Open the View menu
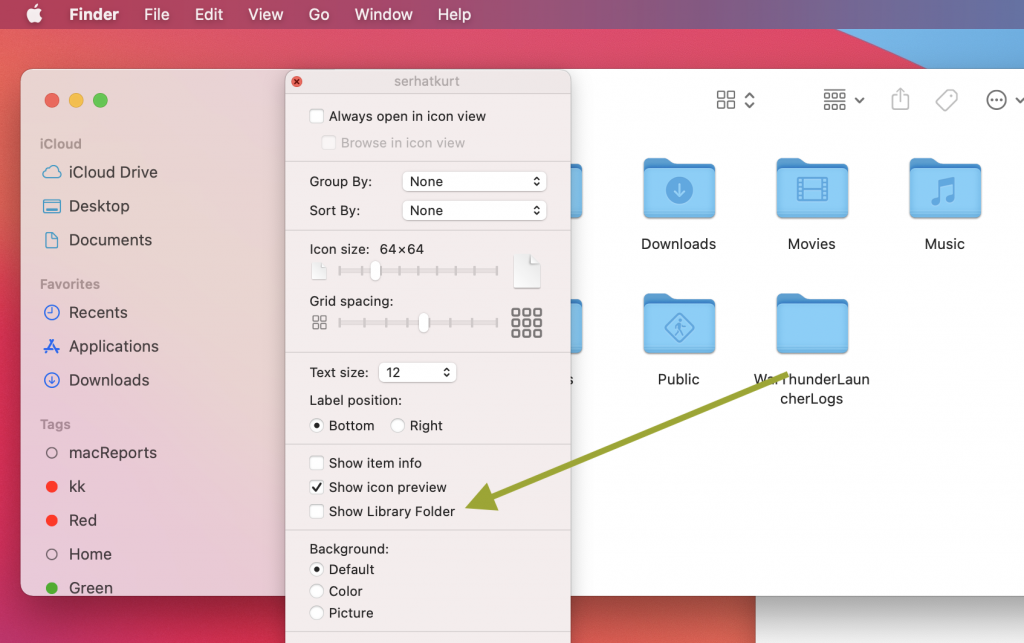1024x643 pixels. tap(266, 14)
